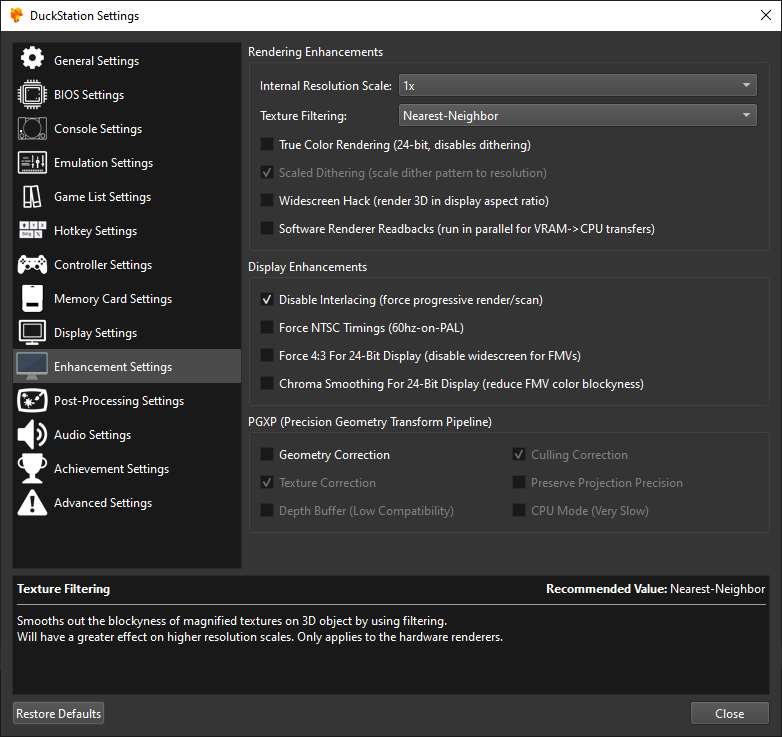The height and width of the screenshot is (737, 782).
Task: Click the Emulation Settings sliders icon
Action: (32, 163)
